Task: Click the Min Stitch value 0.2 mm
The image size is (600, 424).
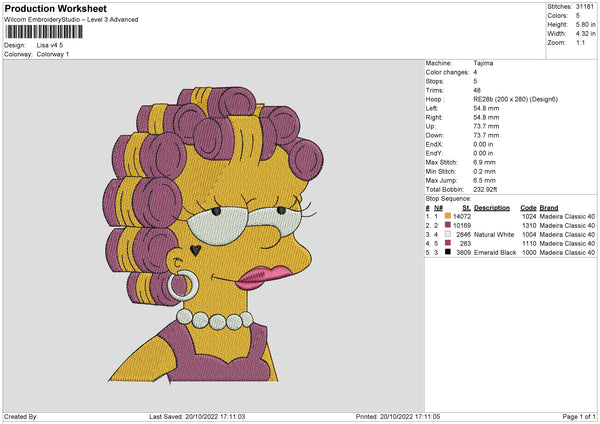Action: pyautogui.click(x=484, y=171)
